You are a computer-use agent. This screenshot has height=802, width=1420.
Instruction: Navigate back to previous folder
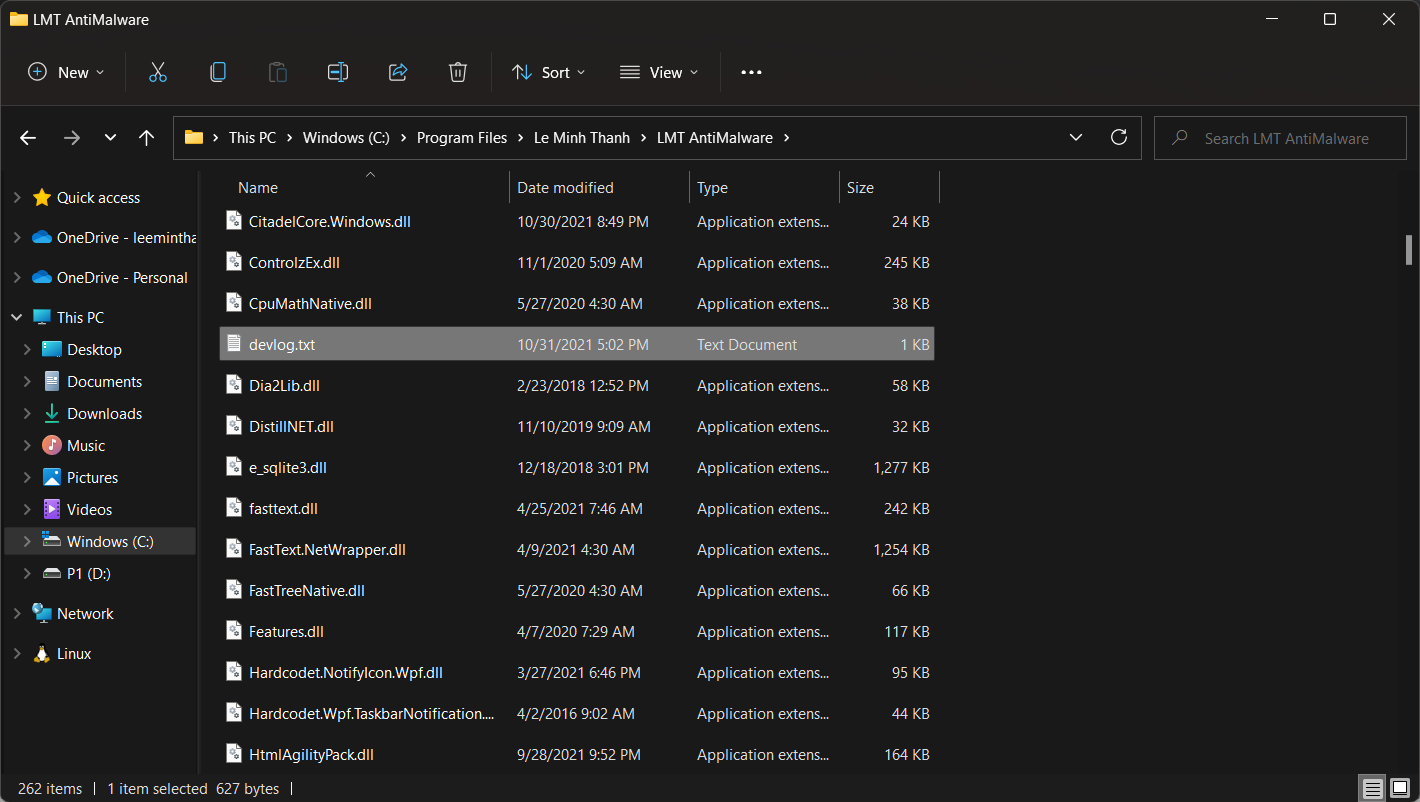point(28,138)
